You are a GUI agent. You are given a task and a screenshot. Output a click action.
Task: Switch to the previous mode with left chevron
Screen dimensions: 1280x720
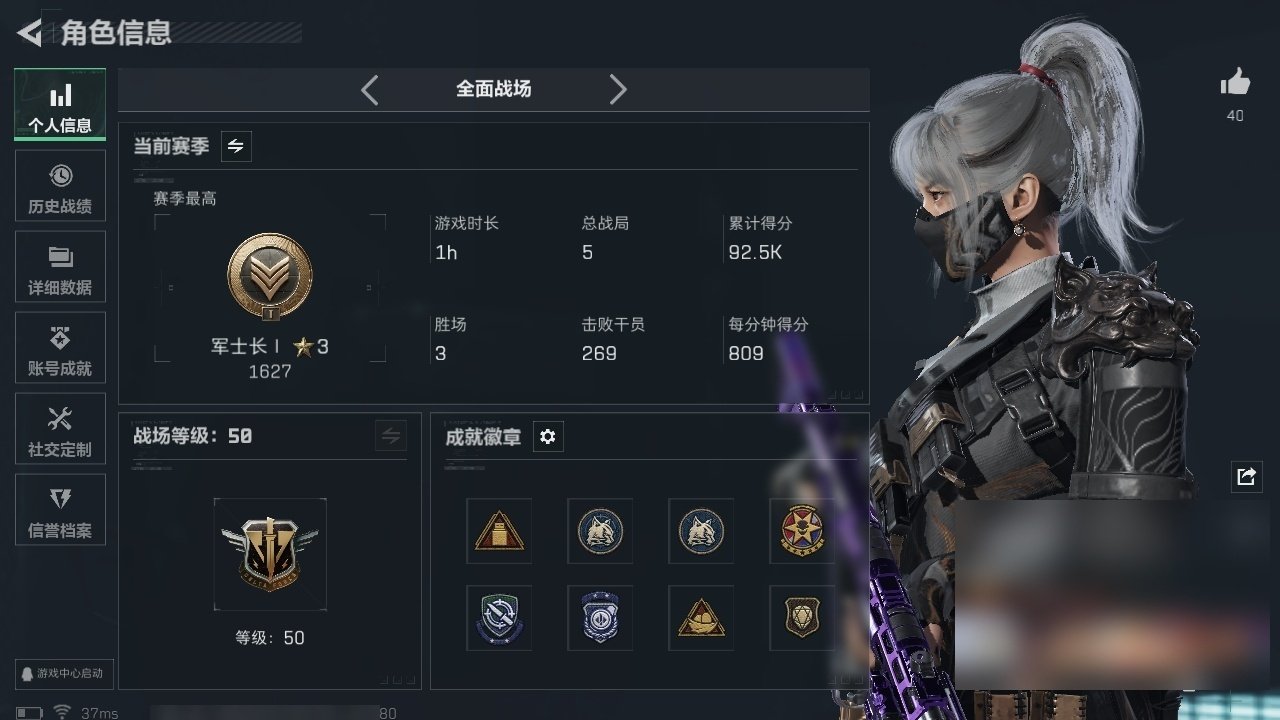(370, 90)
